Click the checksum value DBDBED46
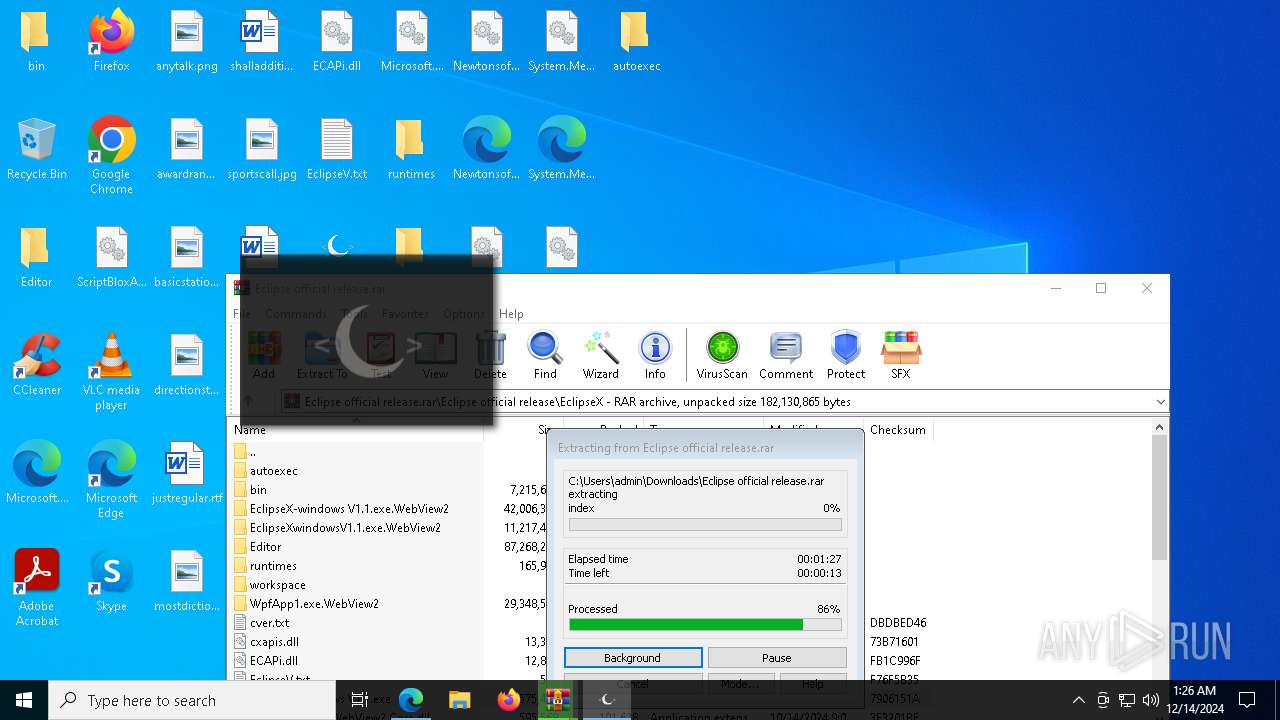The height and width of the screenshot is (720, 1280). coord(898,623)
